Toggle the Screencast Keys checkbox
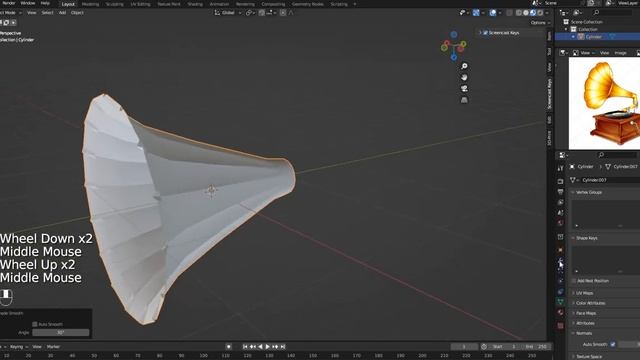The width and height of the screenshot is (640, 360). pyautogui.click(x=485, y=33)
